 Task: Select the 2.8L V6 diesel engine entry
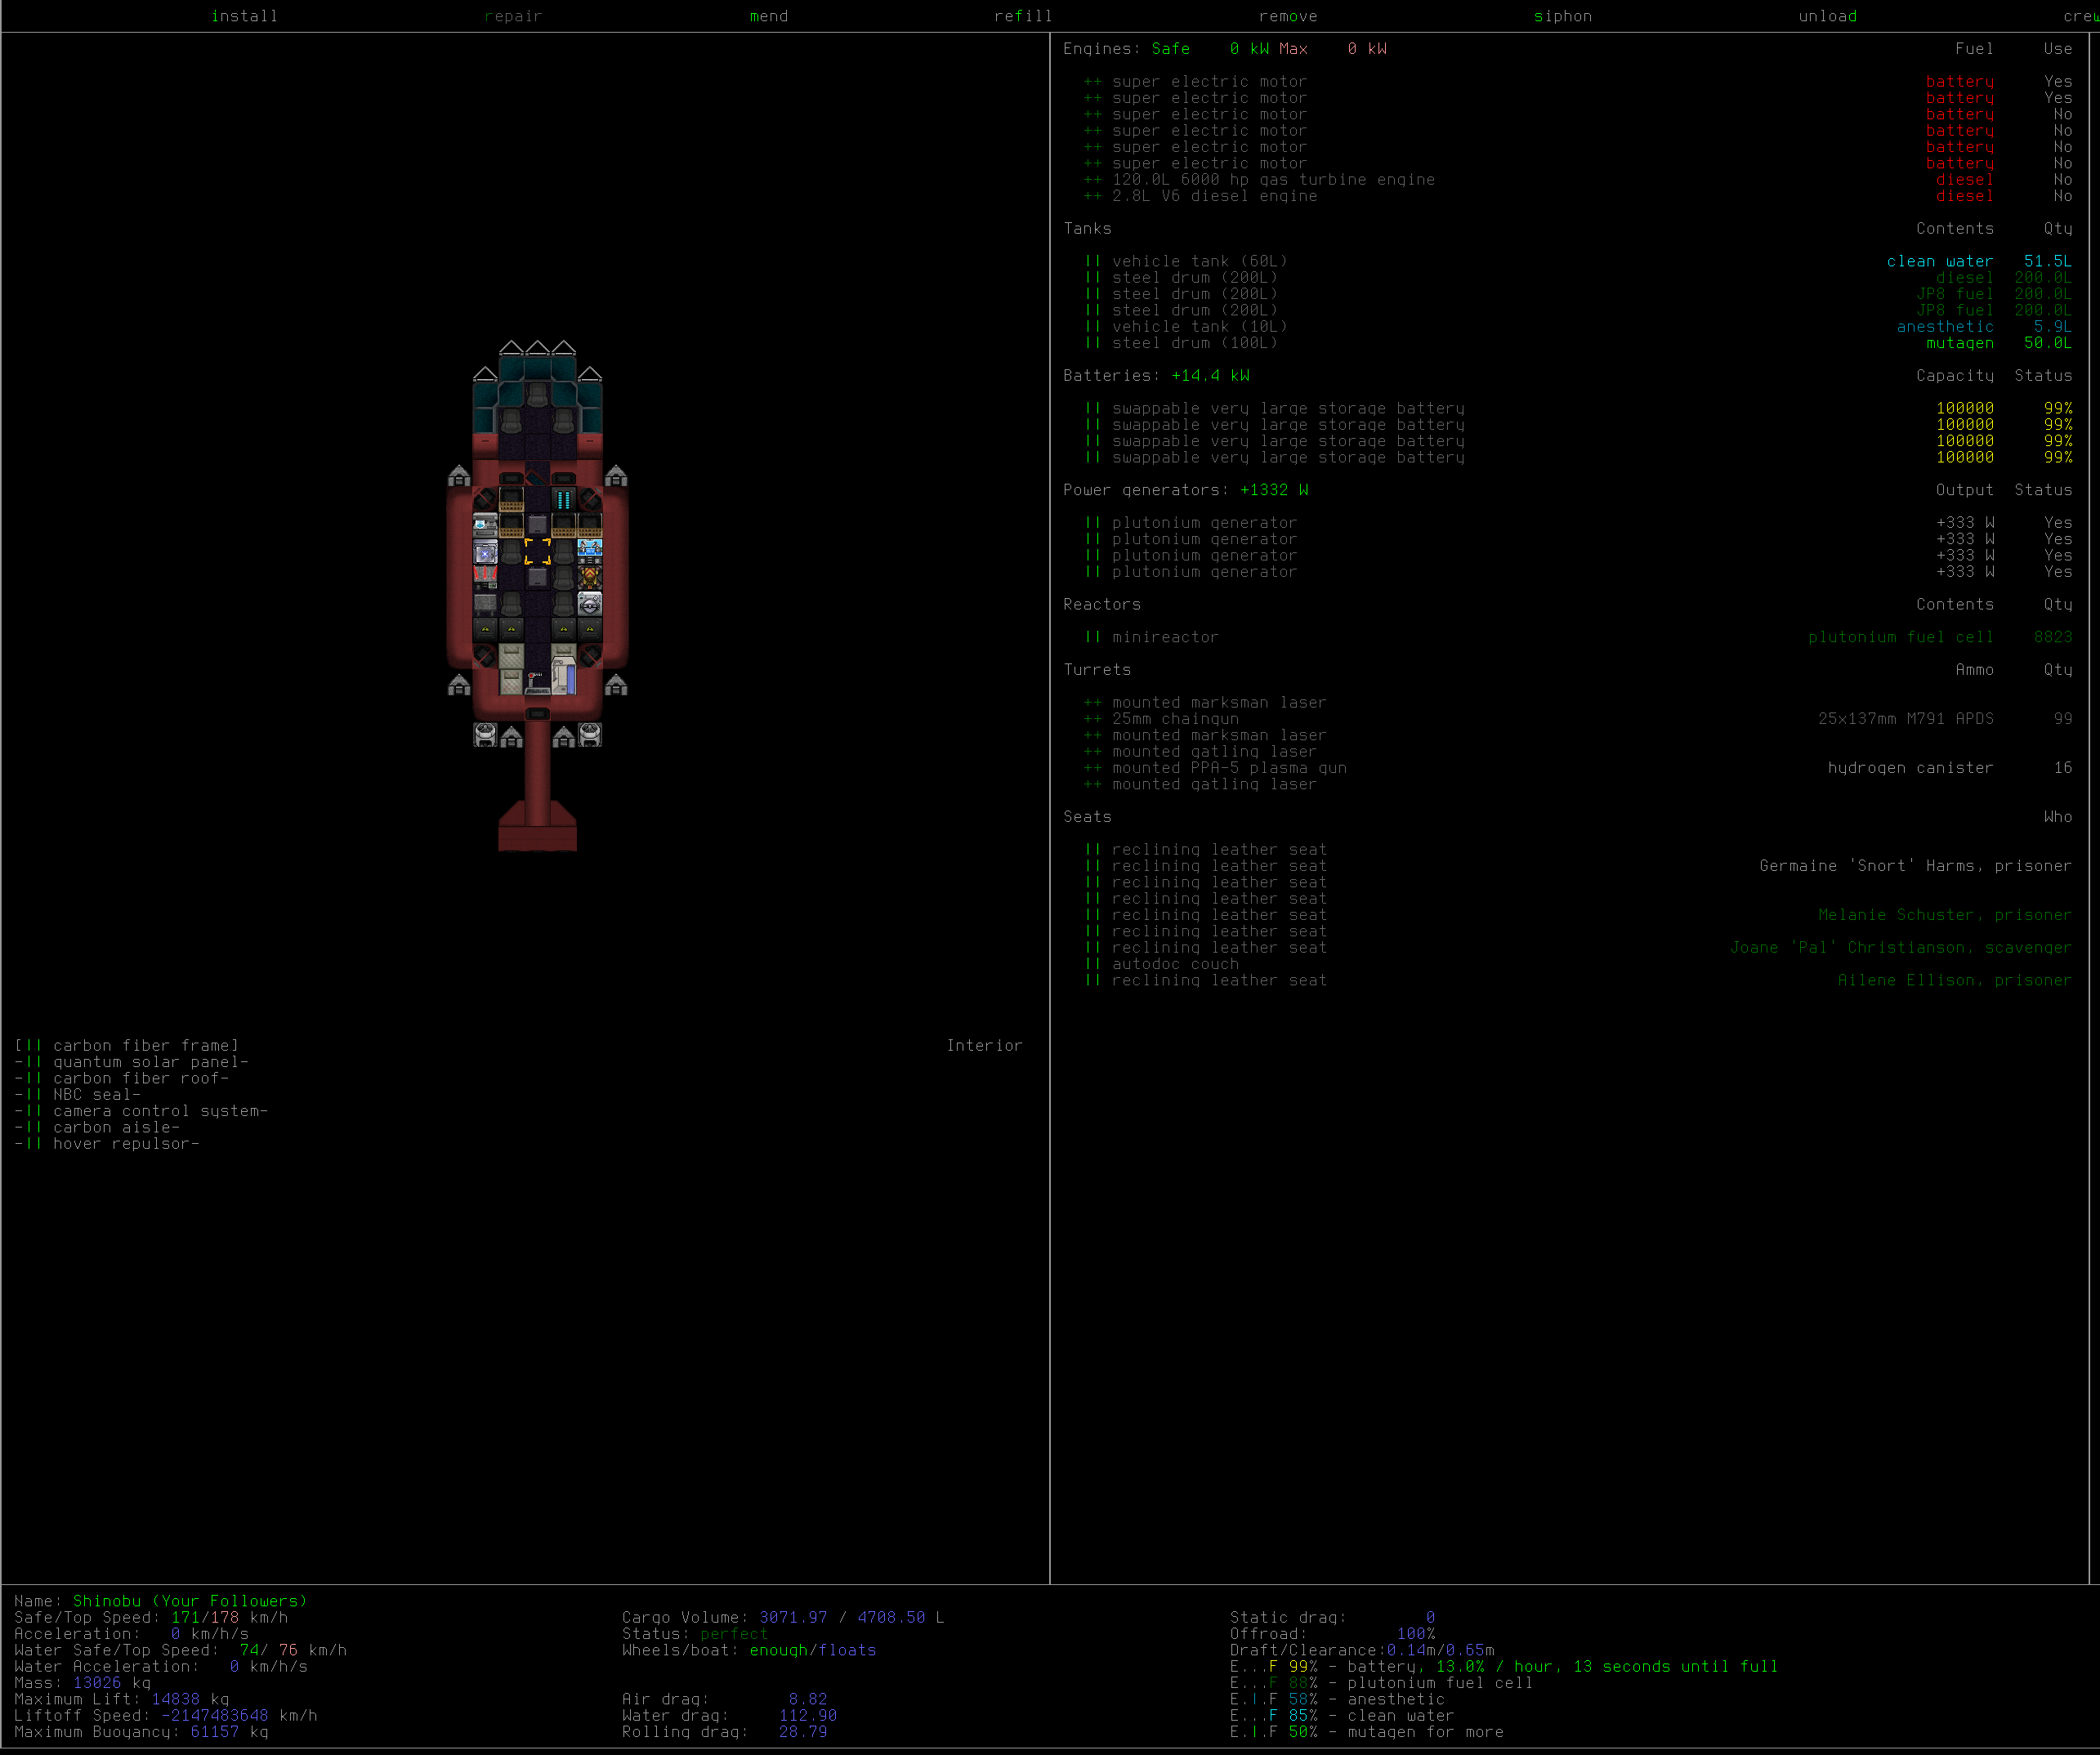click(x=1578, y=196)
